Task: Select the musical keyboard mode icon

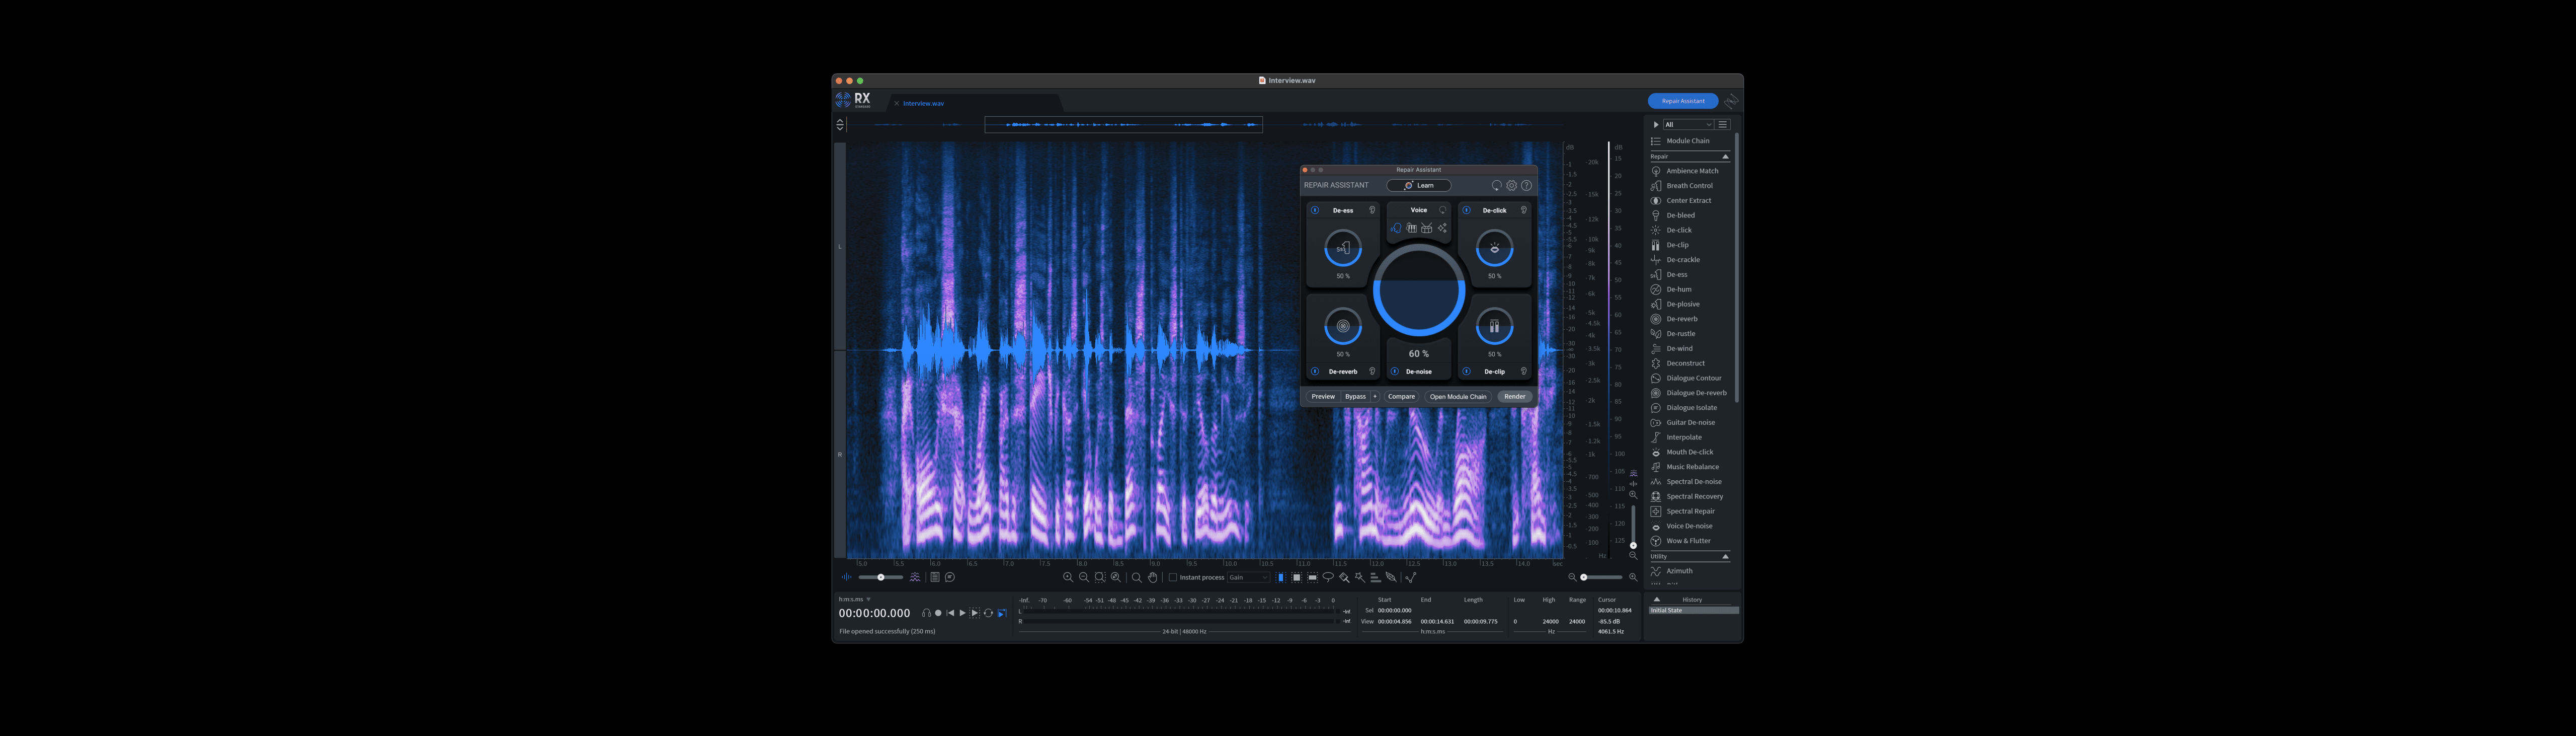Action: coord(1411,228)
